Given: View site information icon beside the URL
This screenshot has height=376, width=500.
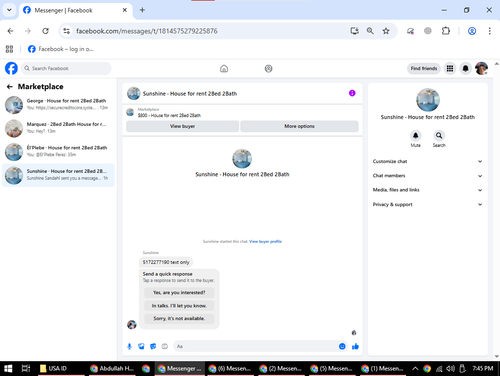Looking at the screenshot, I should coord(67,31).
